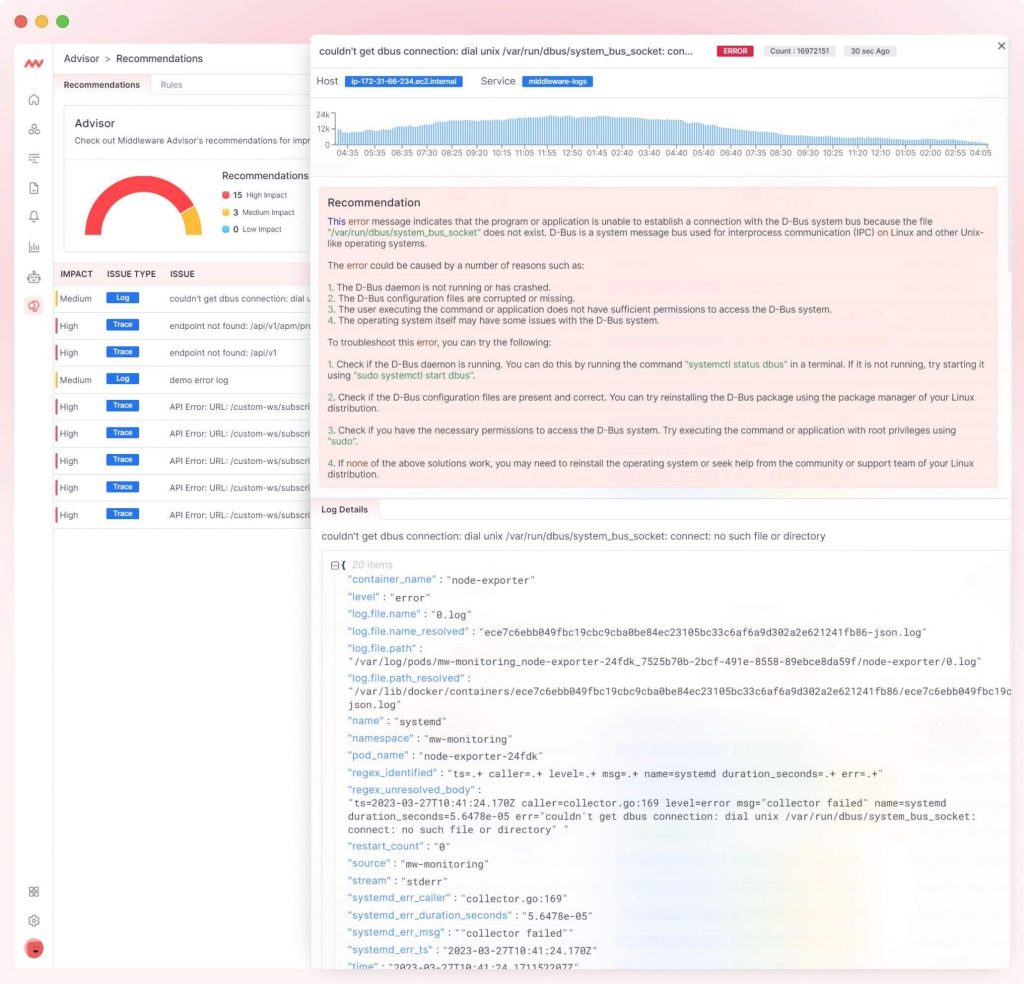This screenshot has height=984, width=1024.
Task: Click the profile avatar at sidebar bottom
Action: 33,948
